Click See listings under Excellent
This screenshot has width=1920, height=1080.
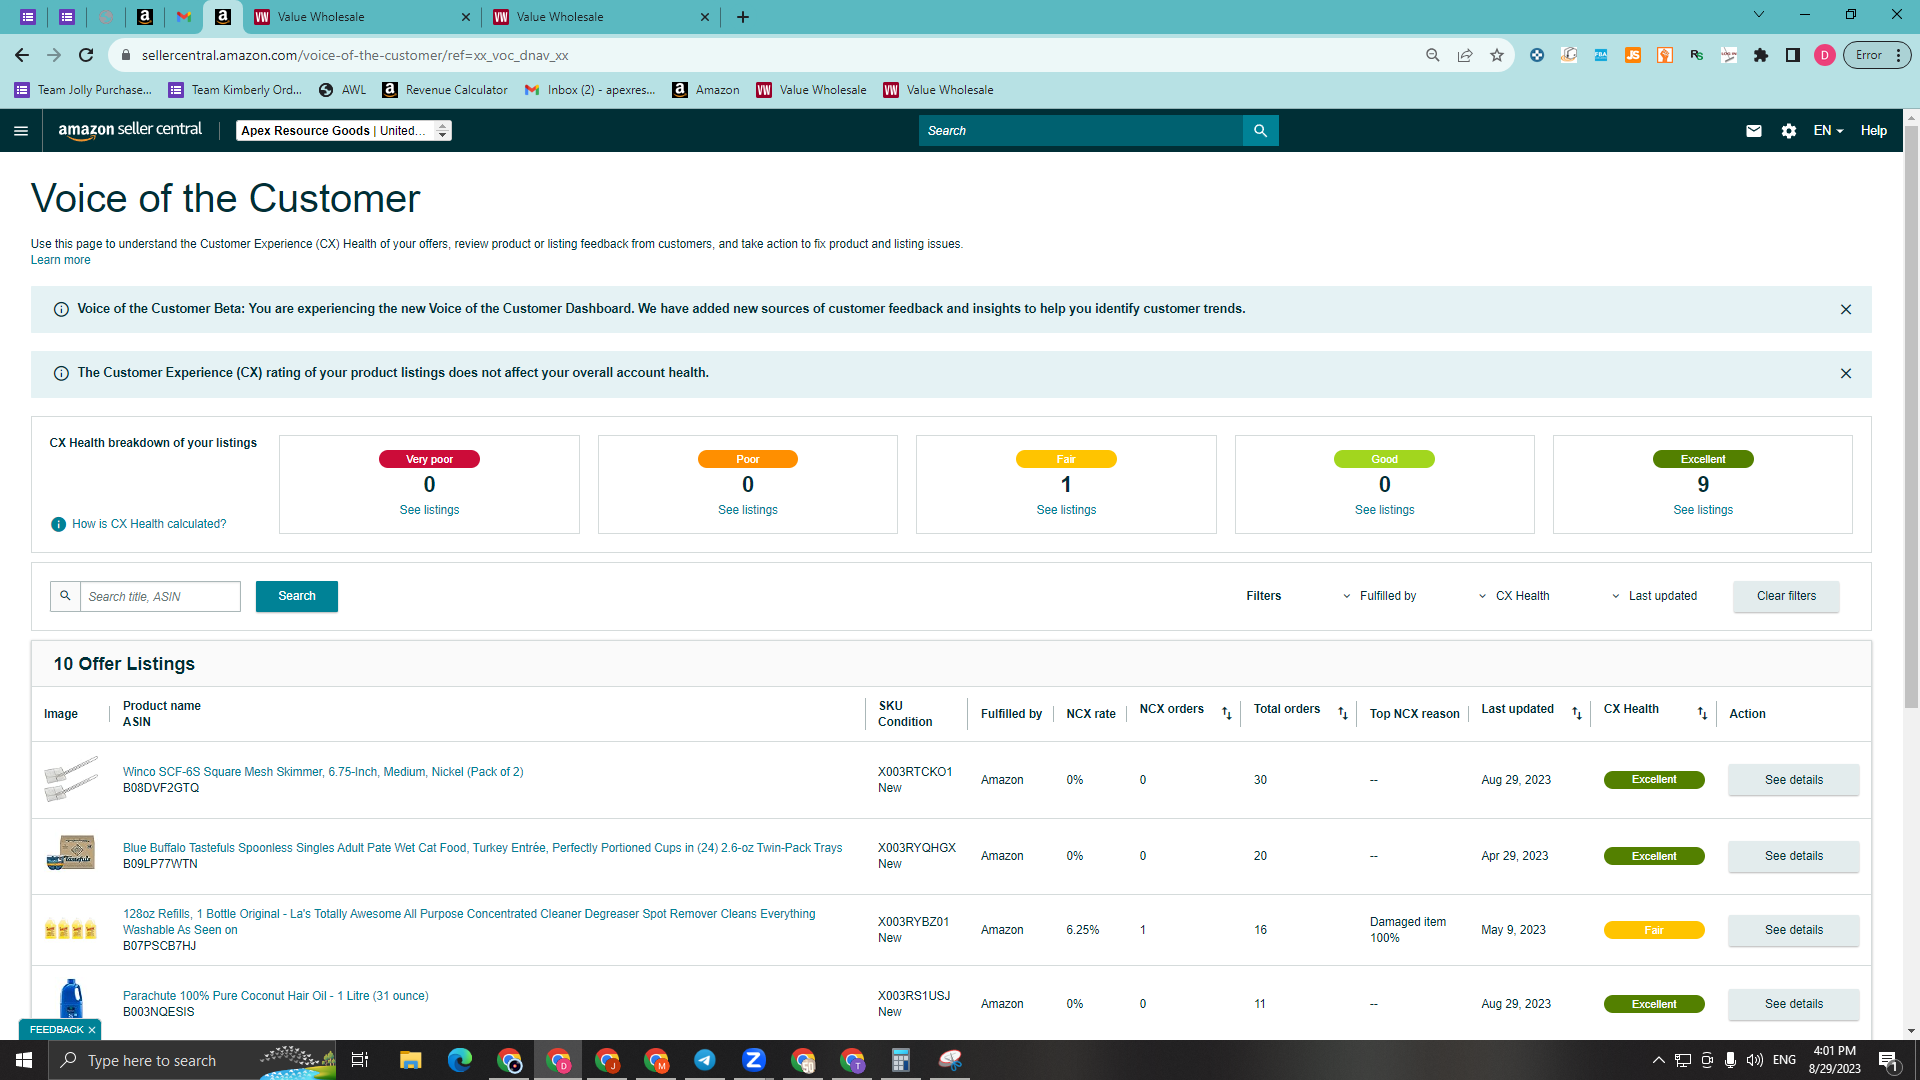(x=1703, y=510)
